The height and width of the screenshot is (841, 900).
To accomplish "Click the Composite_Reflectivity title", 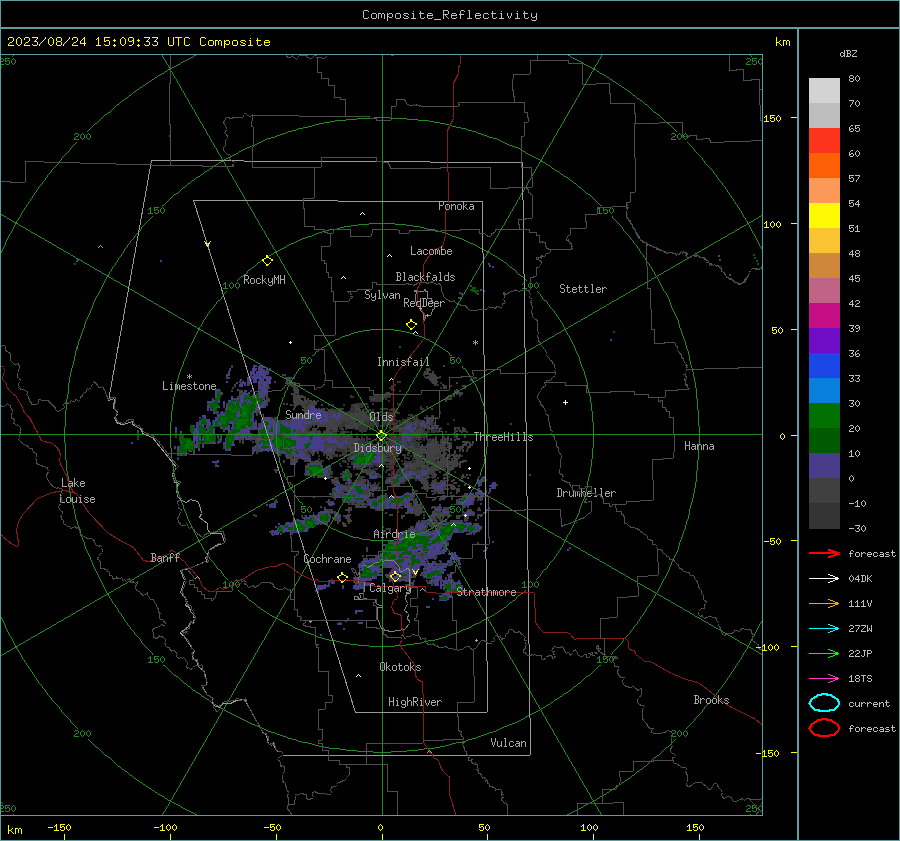I will (x=449, y=15).
